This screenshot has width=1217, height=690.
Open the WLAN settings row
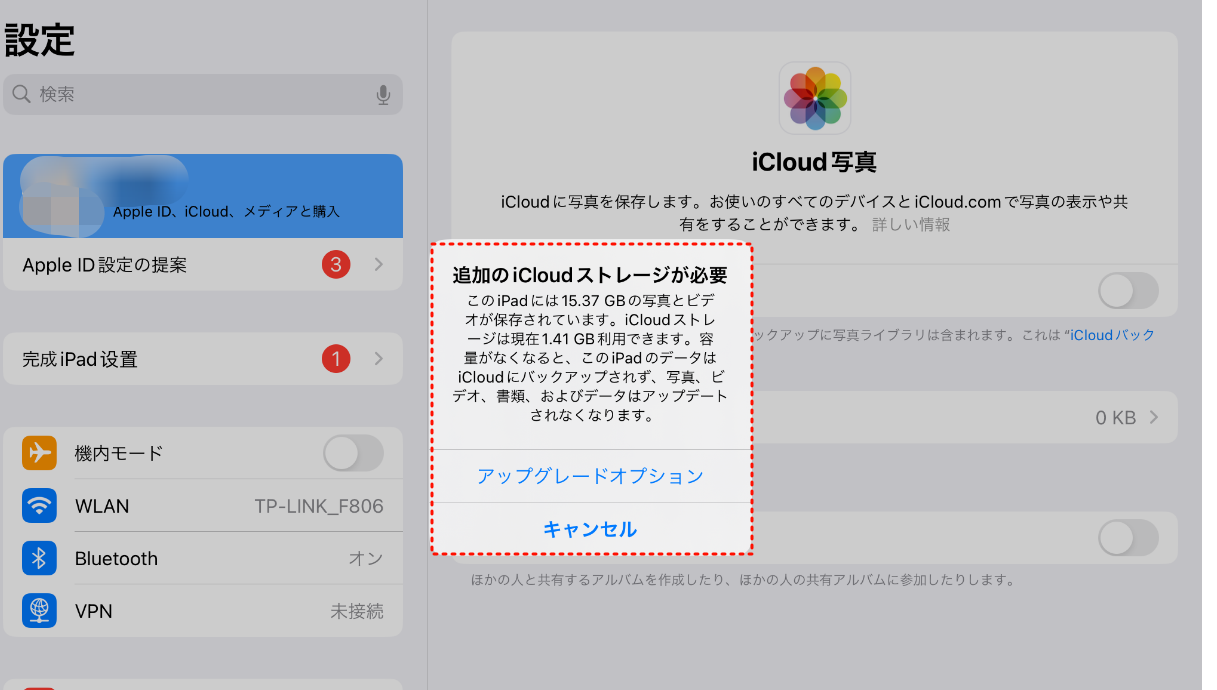pos(203,506)
